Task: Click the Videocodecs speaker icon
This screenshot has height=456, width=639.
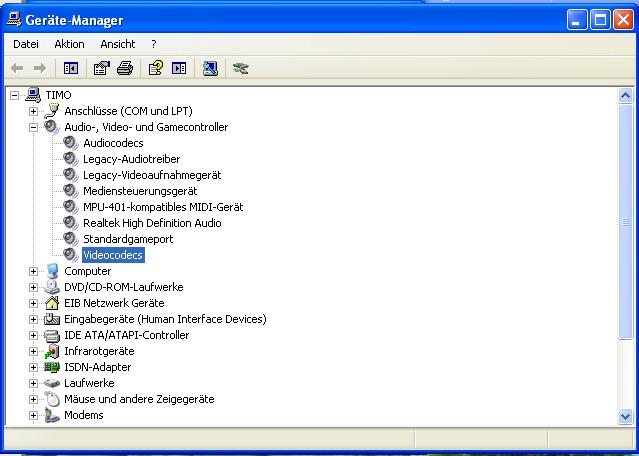Action: pos(71,255)
